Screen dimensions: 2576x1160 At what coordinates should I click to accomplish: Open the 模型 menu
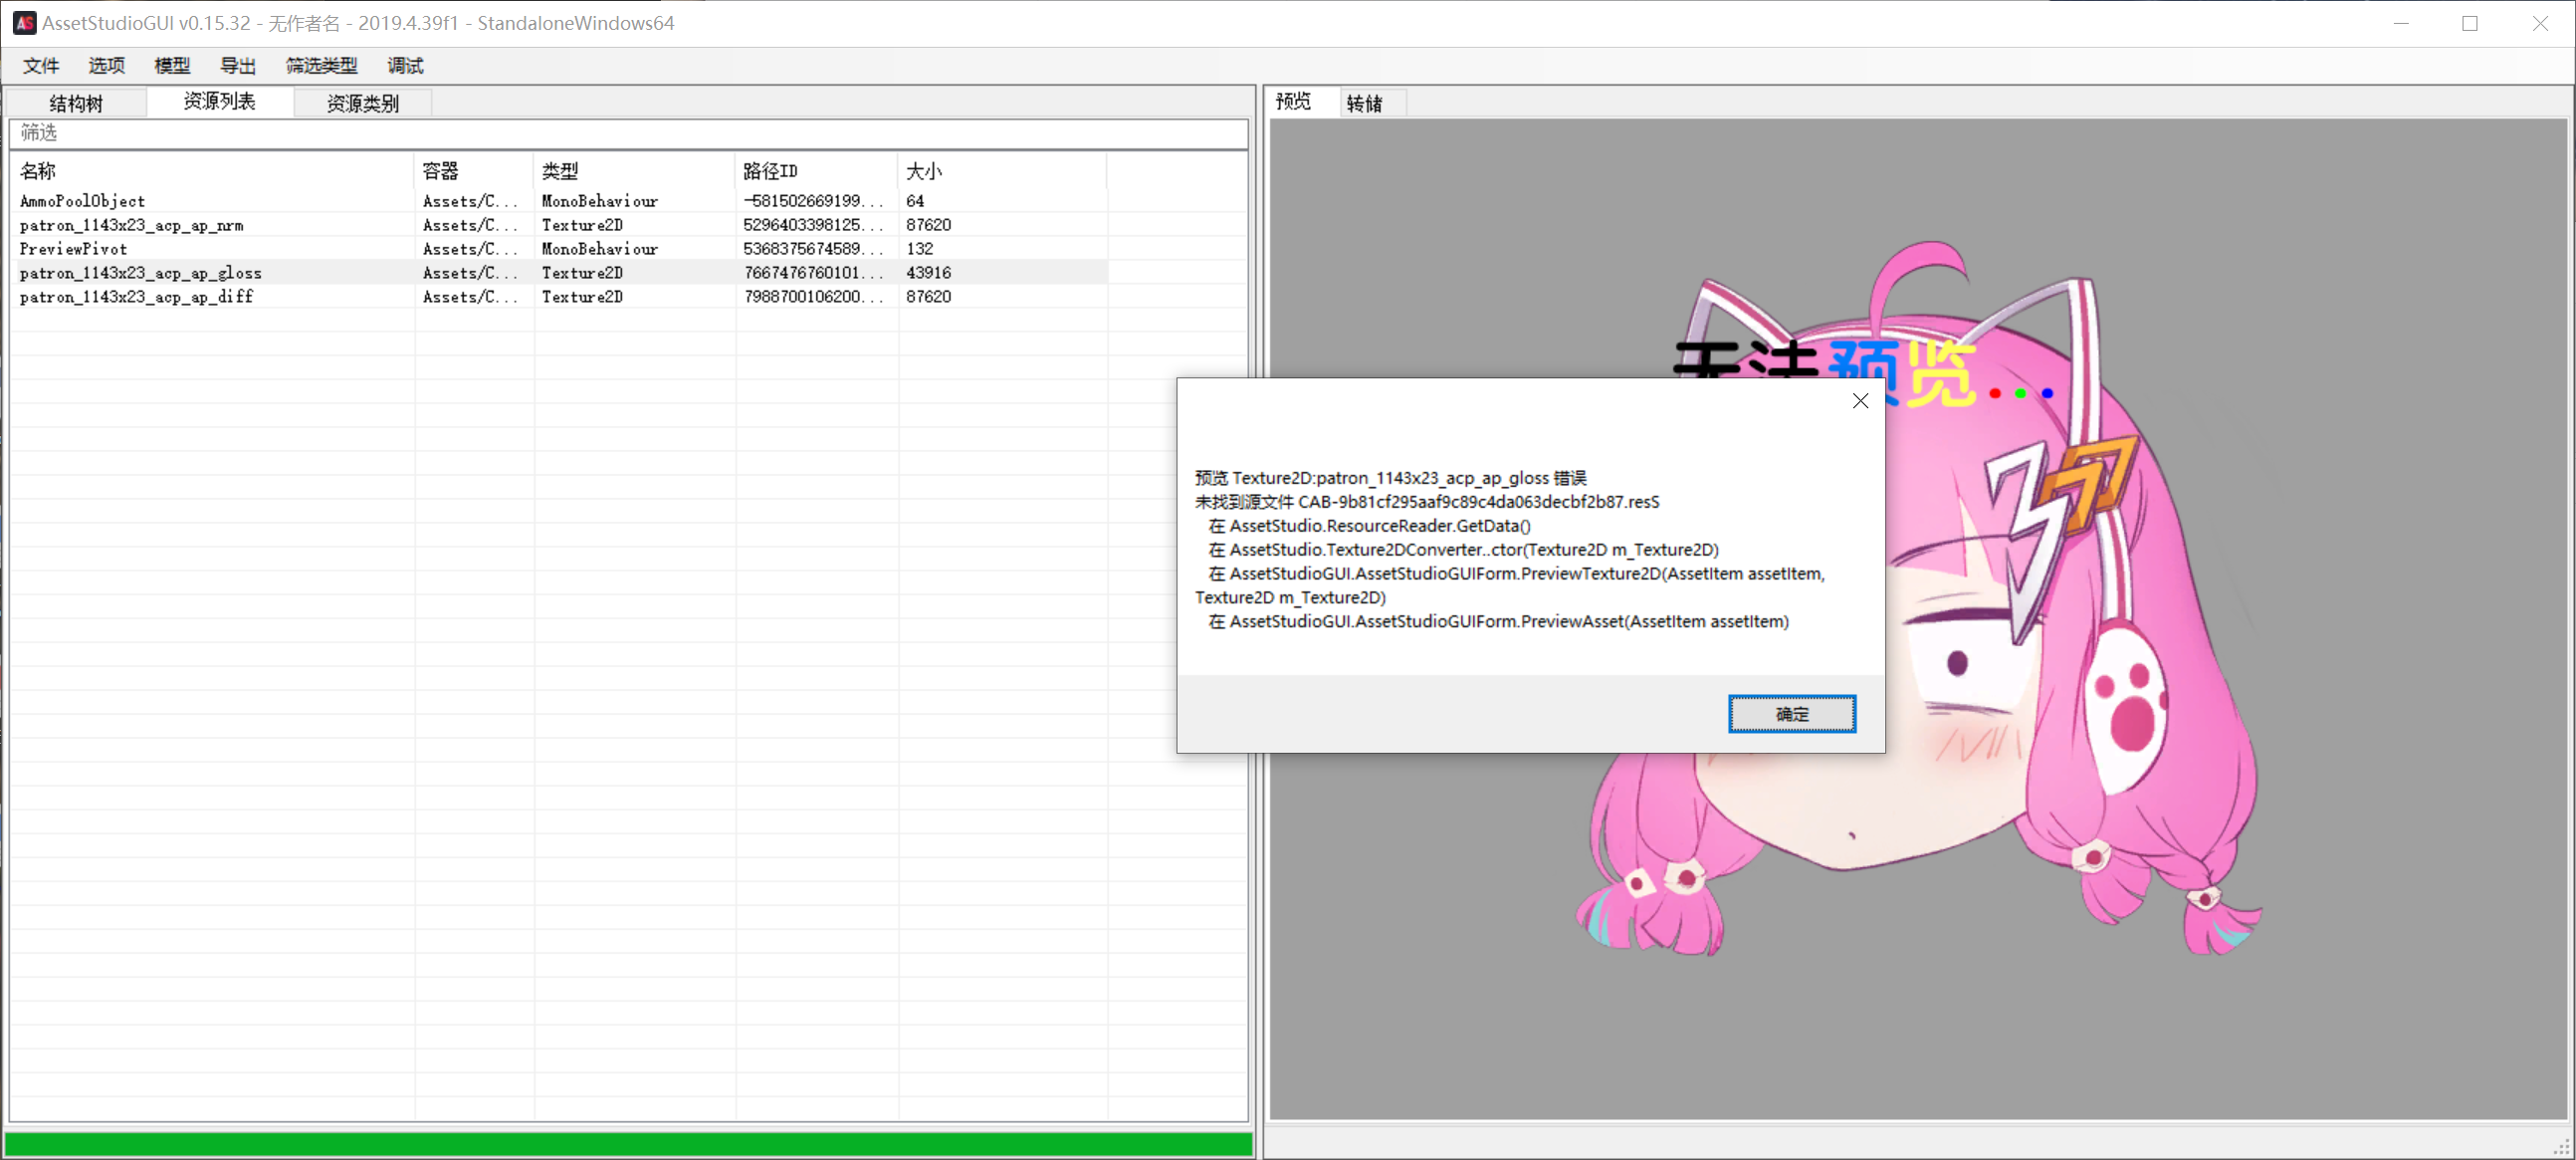click(x=172, y=66)
